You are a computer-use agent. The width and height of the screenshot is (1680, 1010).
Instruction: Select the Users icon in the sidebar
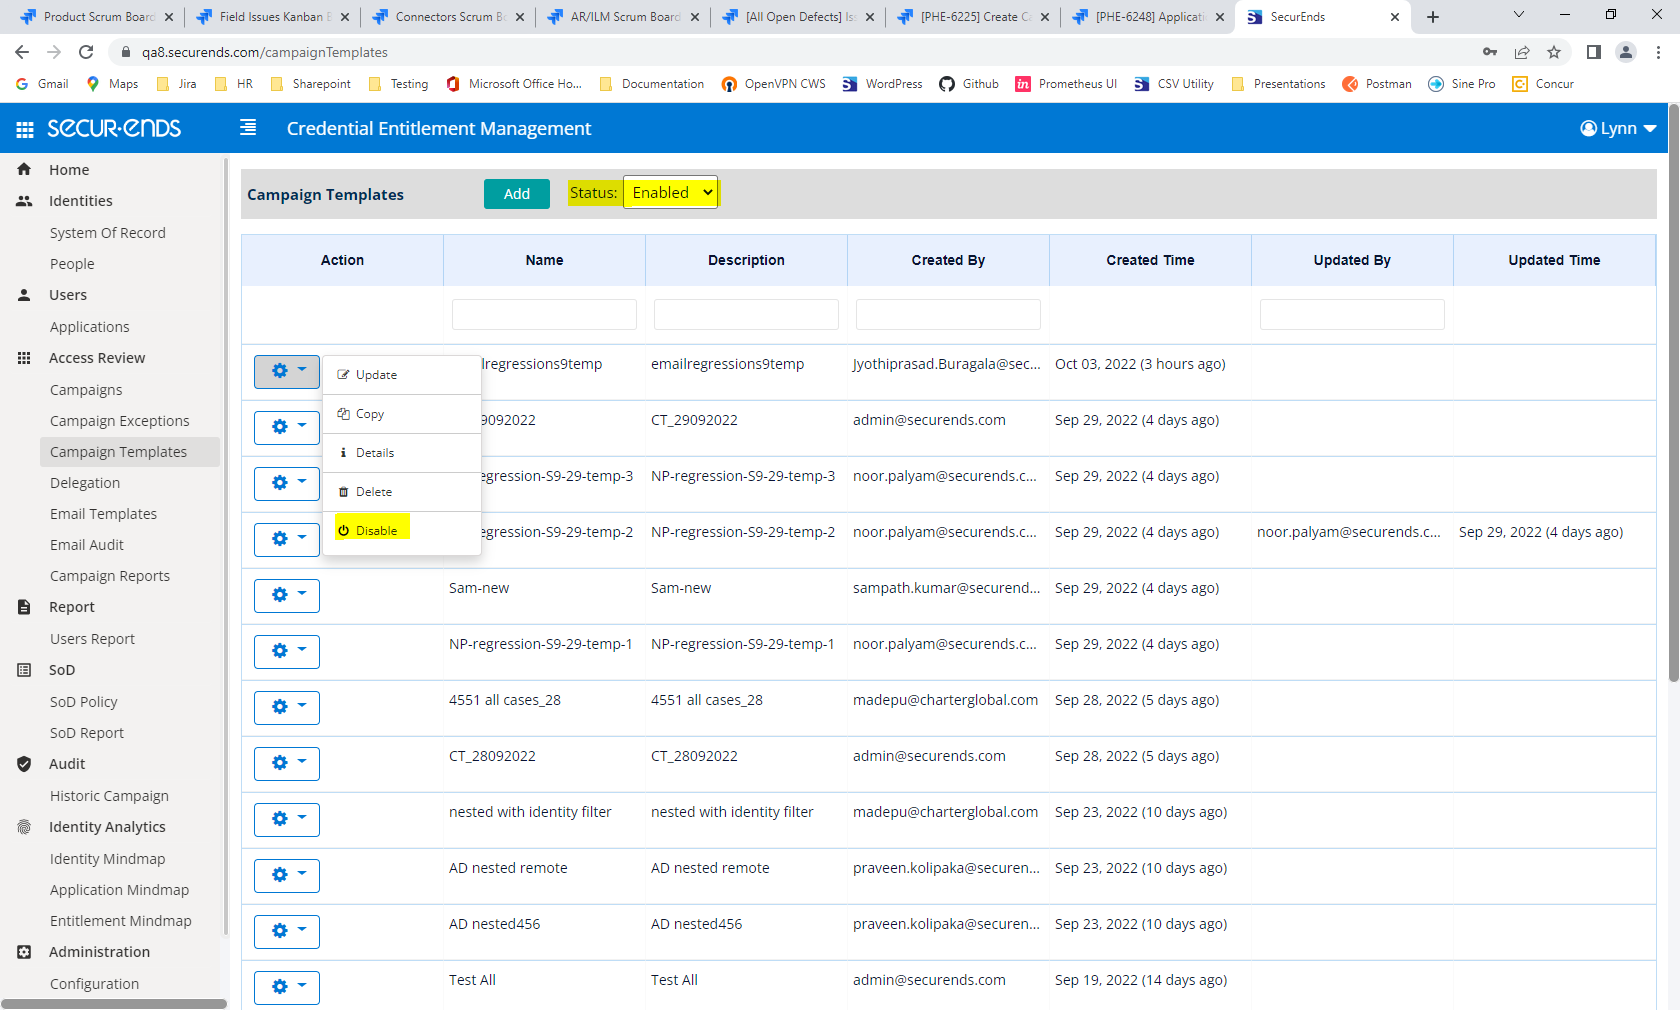click(23, 294)
